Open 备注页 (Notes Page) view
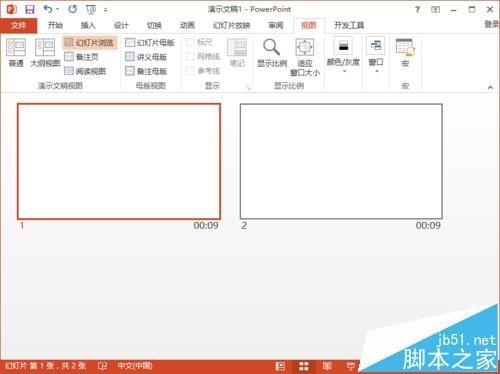The height and width of the screenshot is (374, 500). tap(82, 57)
